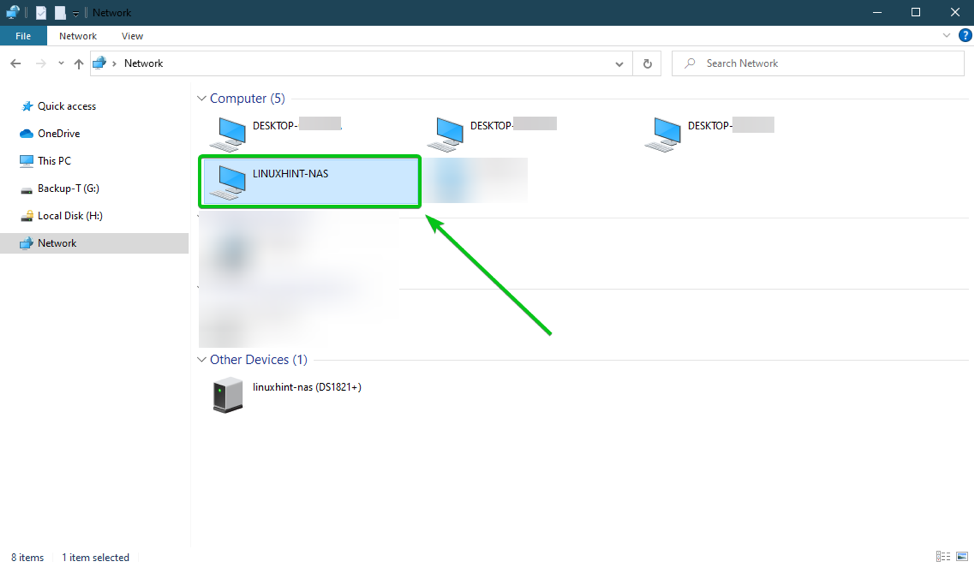Click the Other Devices (1) group heading
Image resolution: width=974 pixels, height=566 pixels.
258,359
